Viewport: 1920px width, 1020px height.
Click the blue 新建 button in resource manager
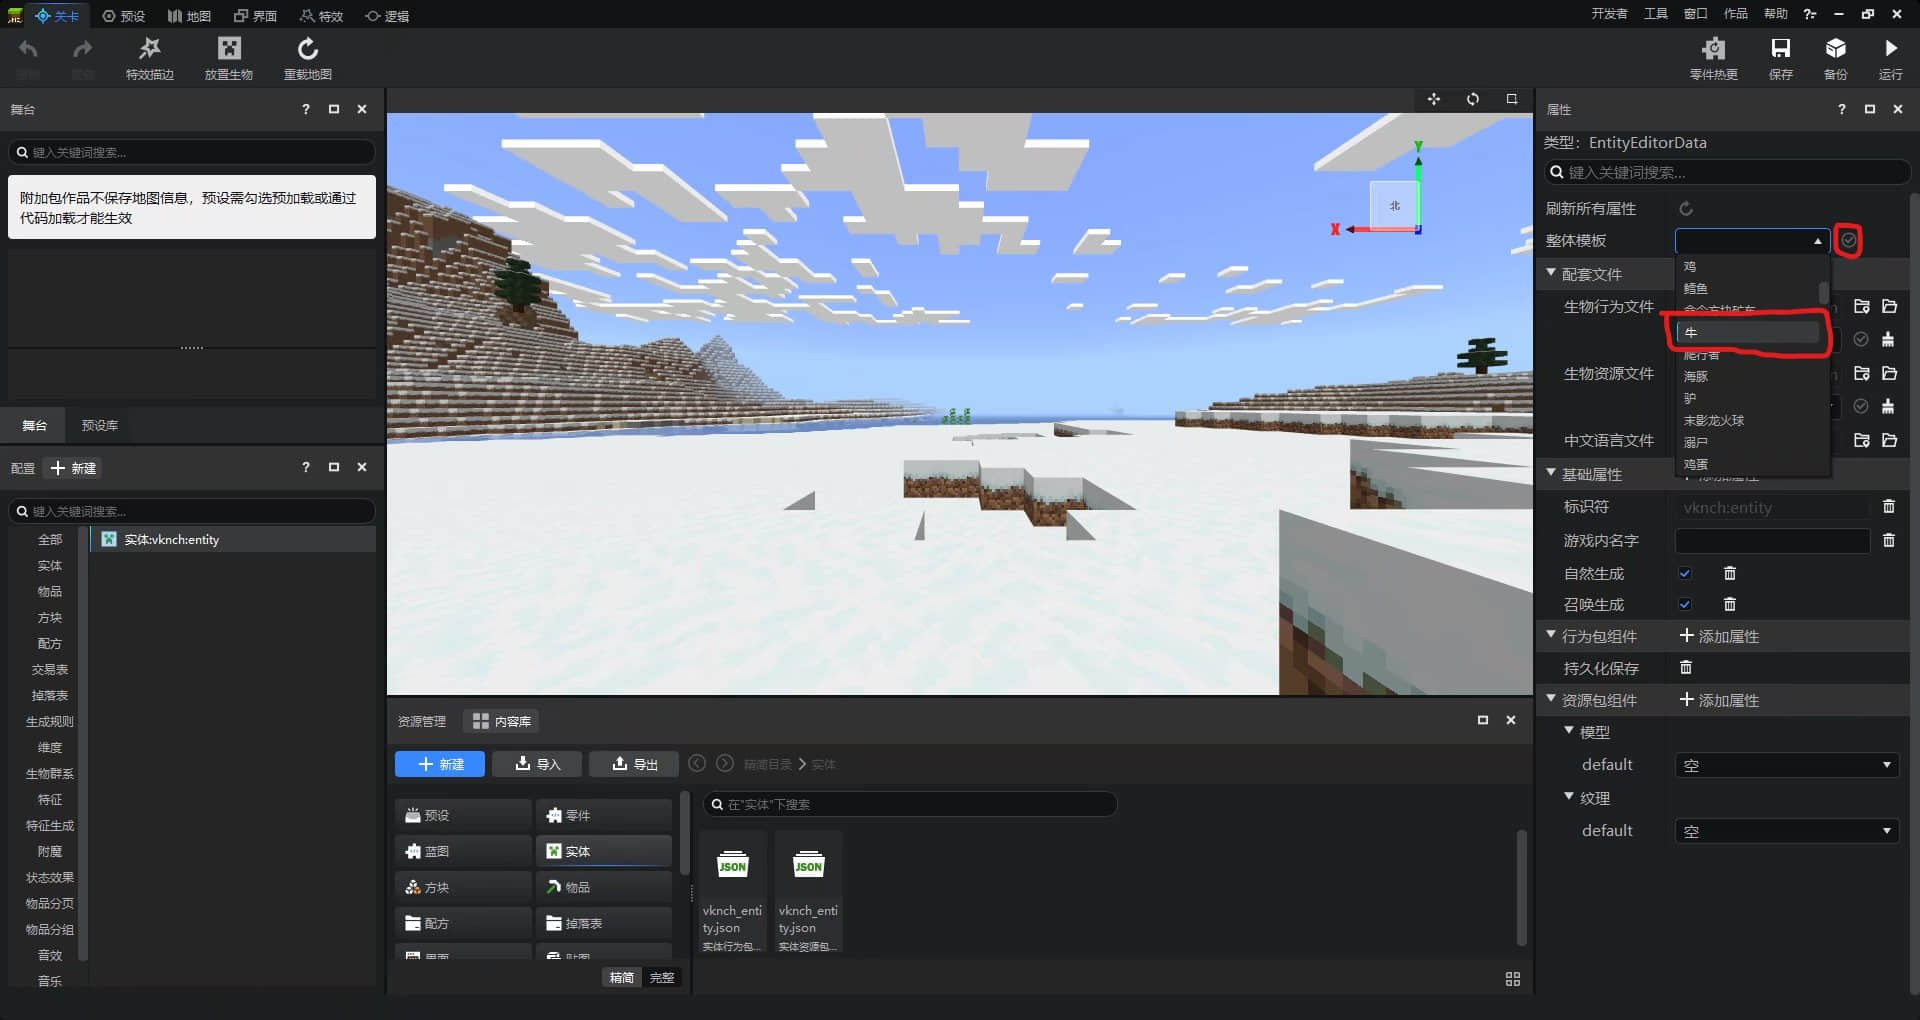tap(440, 764)
